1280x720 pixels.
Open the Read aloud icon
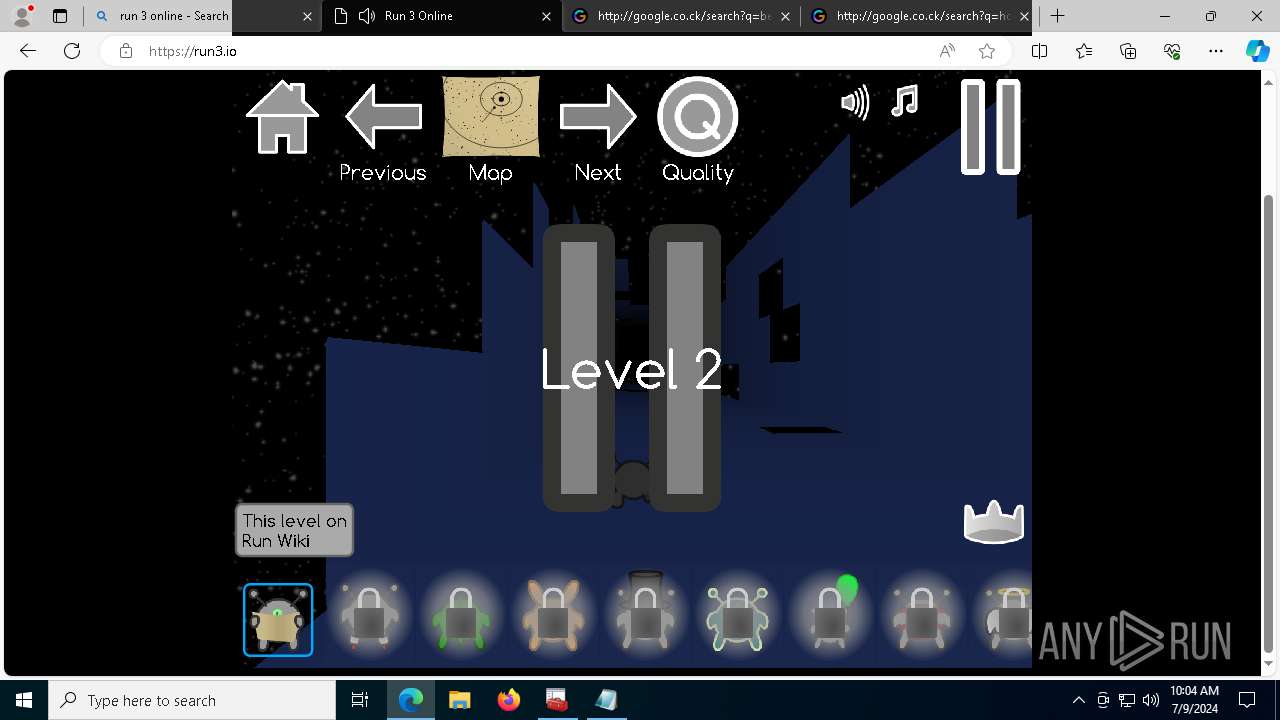(x=947, y=51)
